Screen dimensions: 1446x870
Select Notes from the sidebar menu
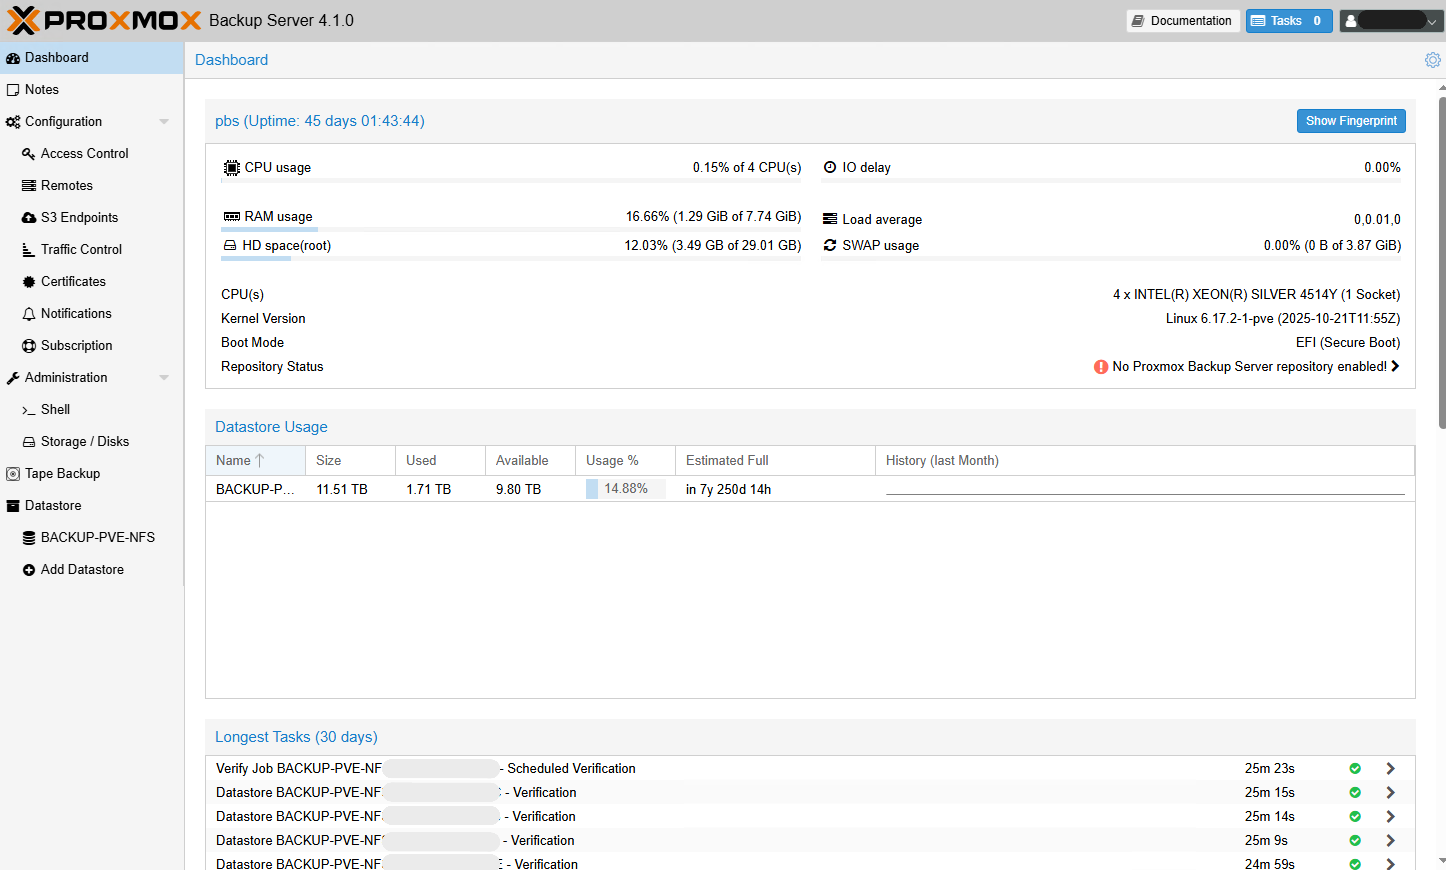click(40, 89)
